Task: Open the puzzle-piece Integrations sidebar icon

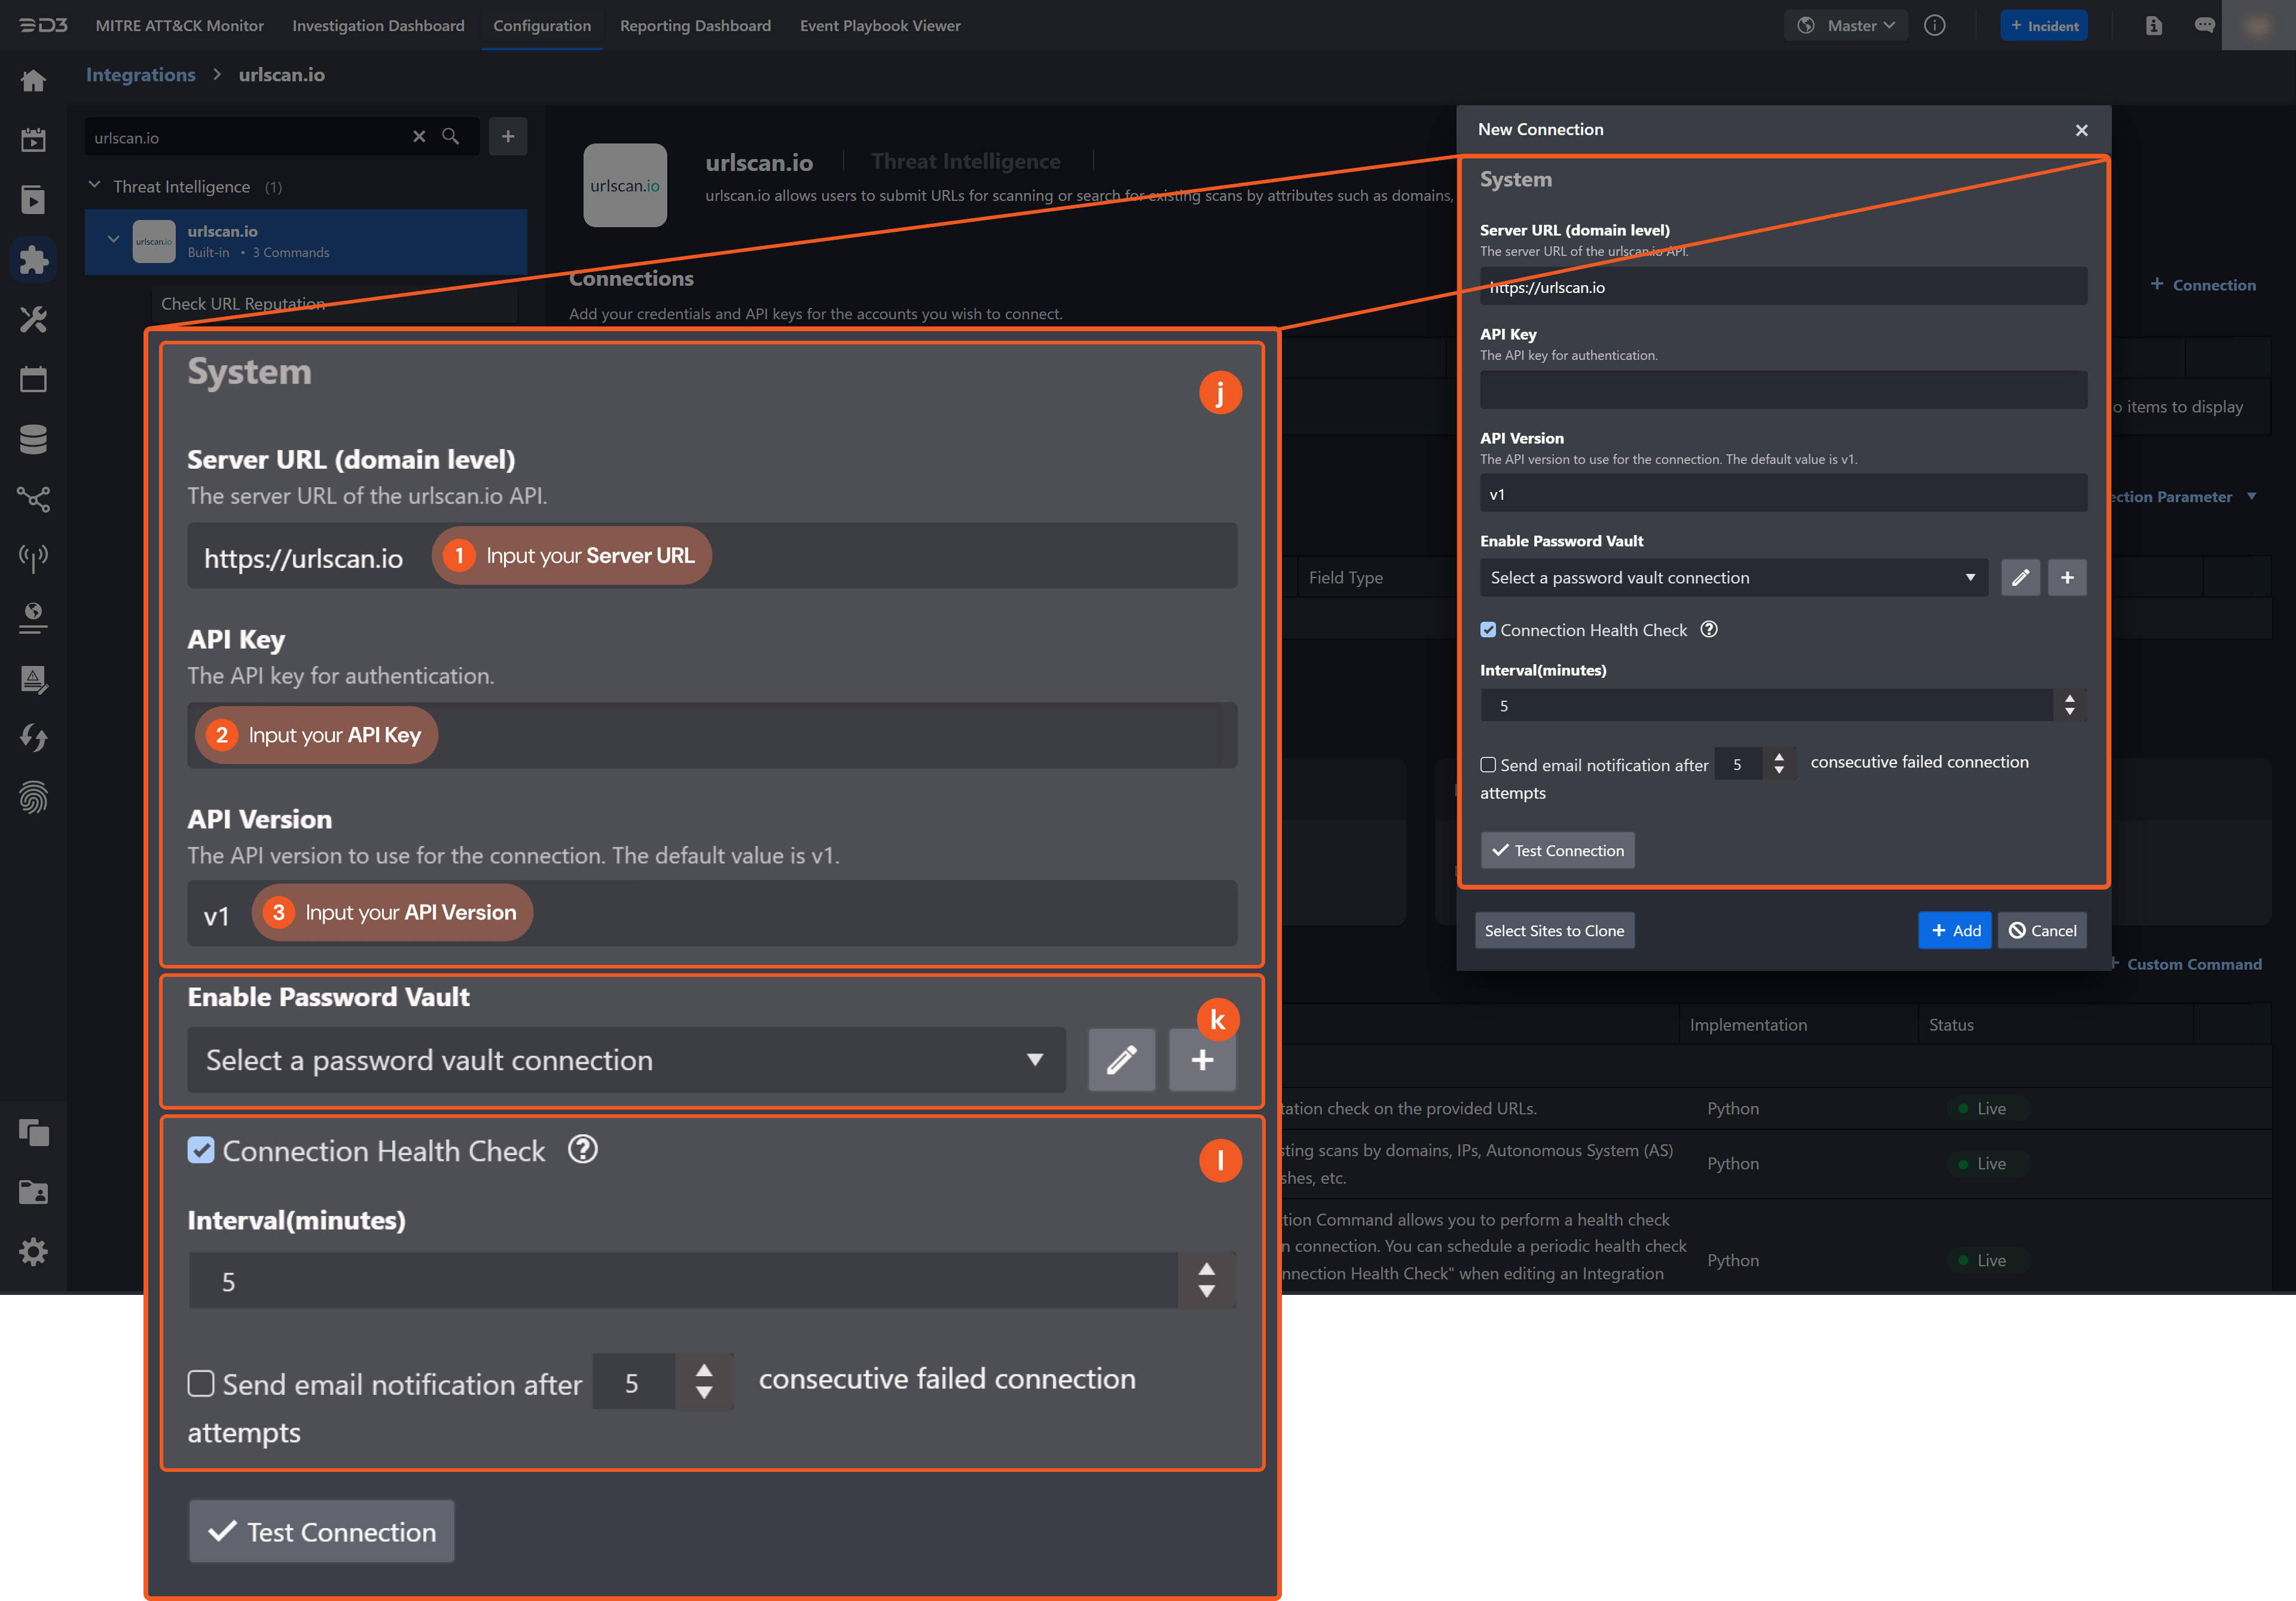Action: coord(33,260)
